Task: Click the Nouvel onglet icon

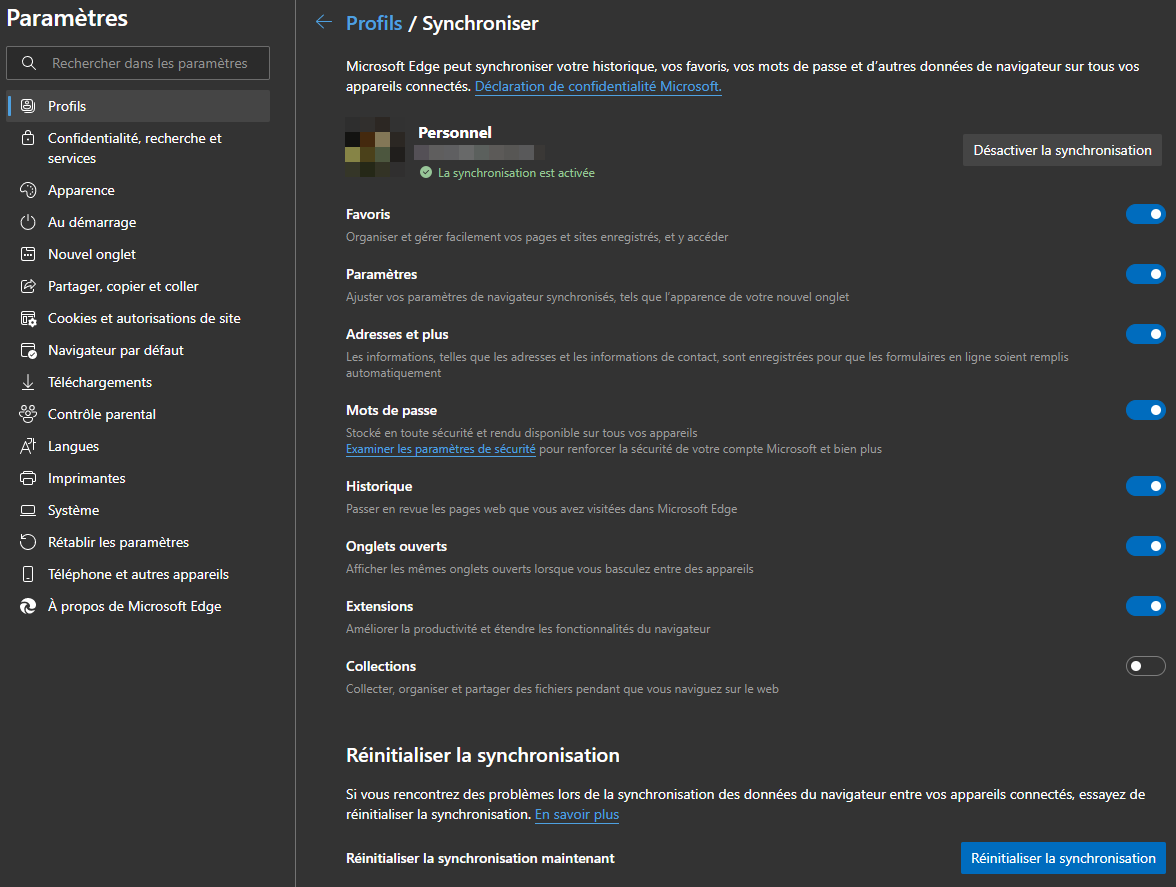Action: coord(28,254)
